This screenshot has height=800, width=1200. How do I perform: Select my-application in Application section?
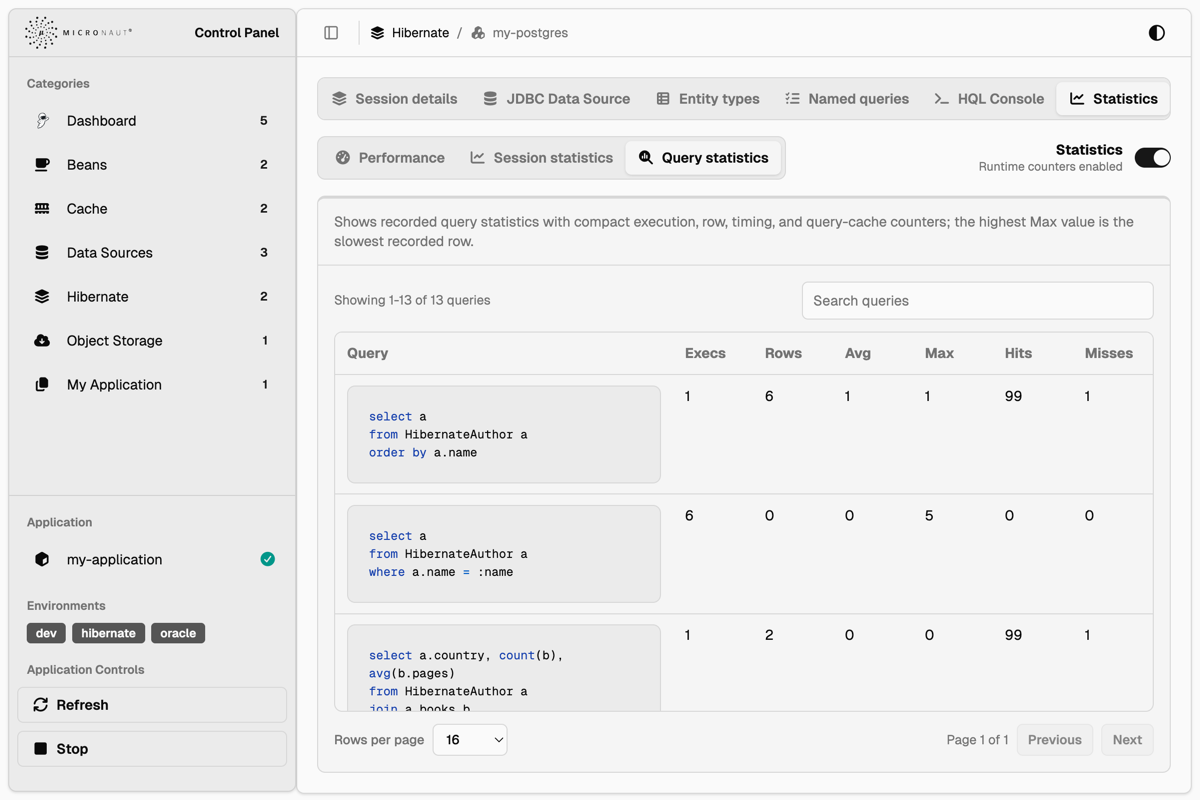tap(152, 560)
